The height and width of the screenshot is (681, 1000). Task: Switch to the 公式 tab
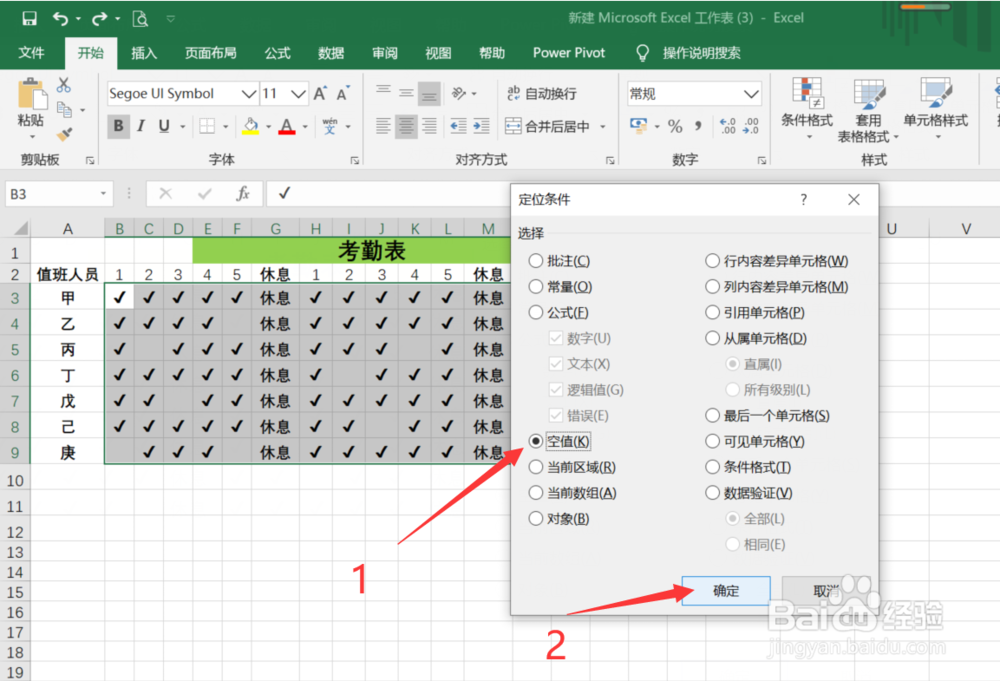277,52
